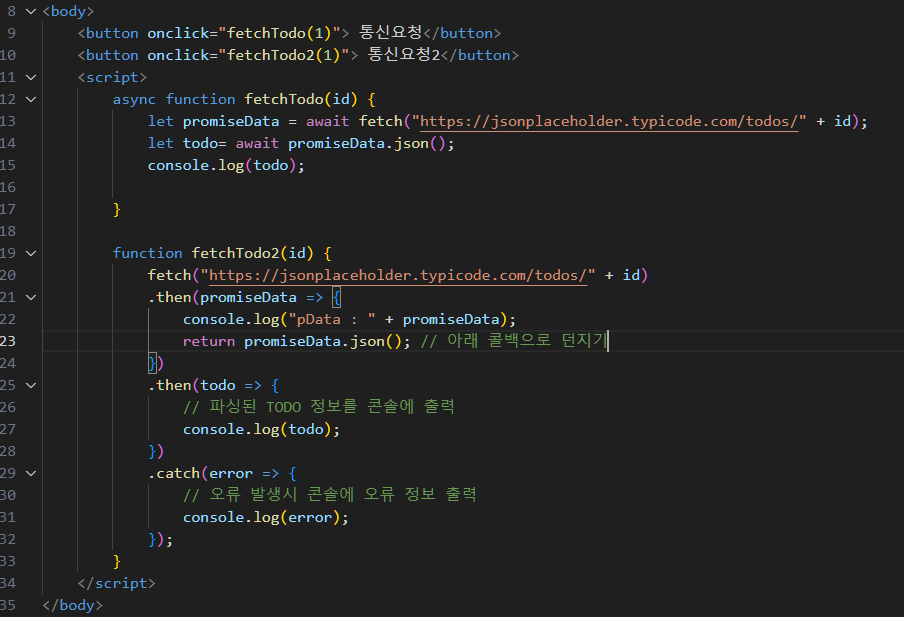
Task: Click the highlighted closing bracket on line 24
Action: tap(152, 364)
